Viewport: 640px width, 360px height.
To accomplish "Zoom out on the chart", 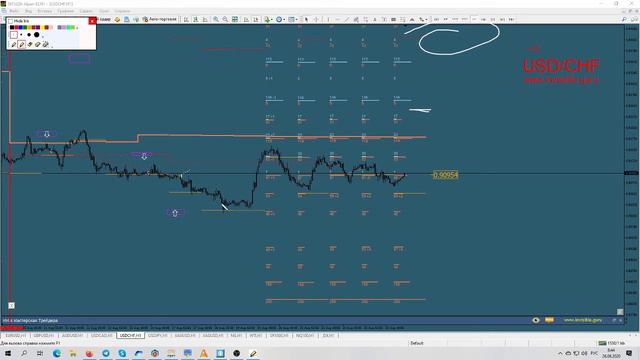I will point(225,19).
